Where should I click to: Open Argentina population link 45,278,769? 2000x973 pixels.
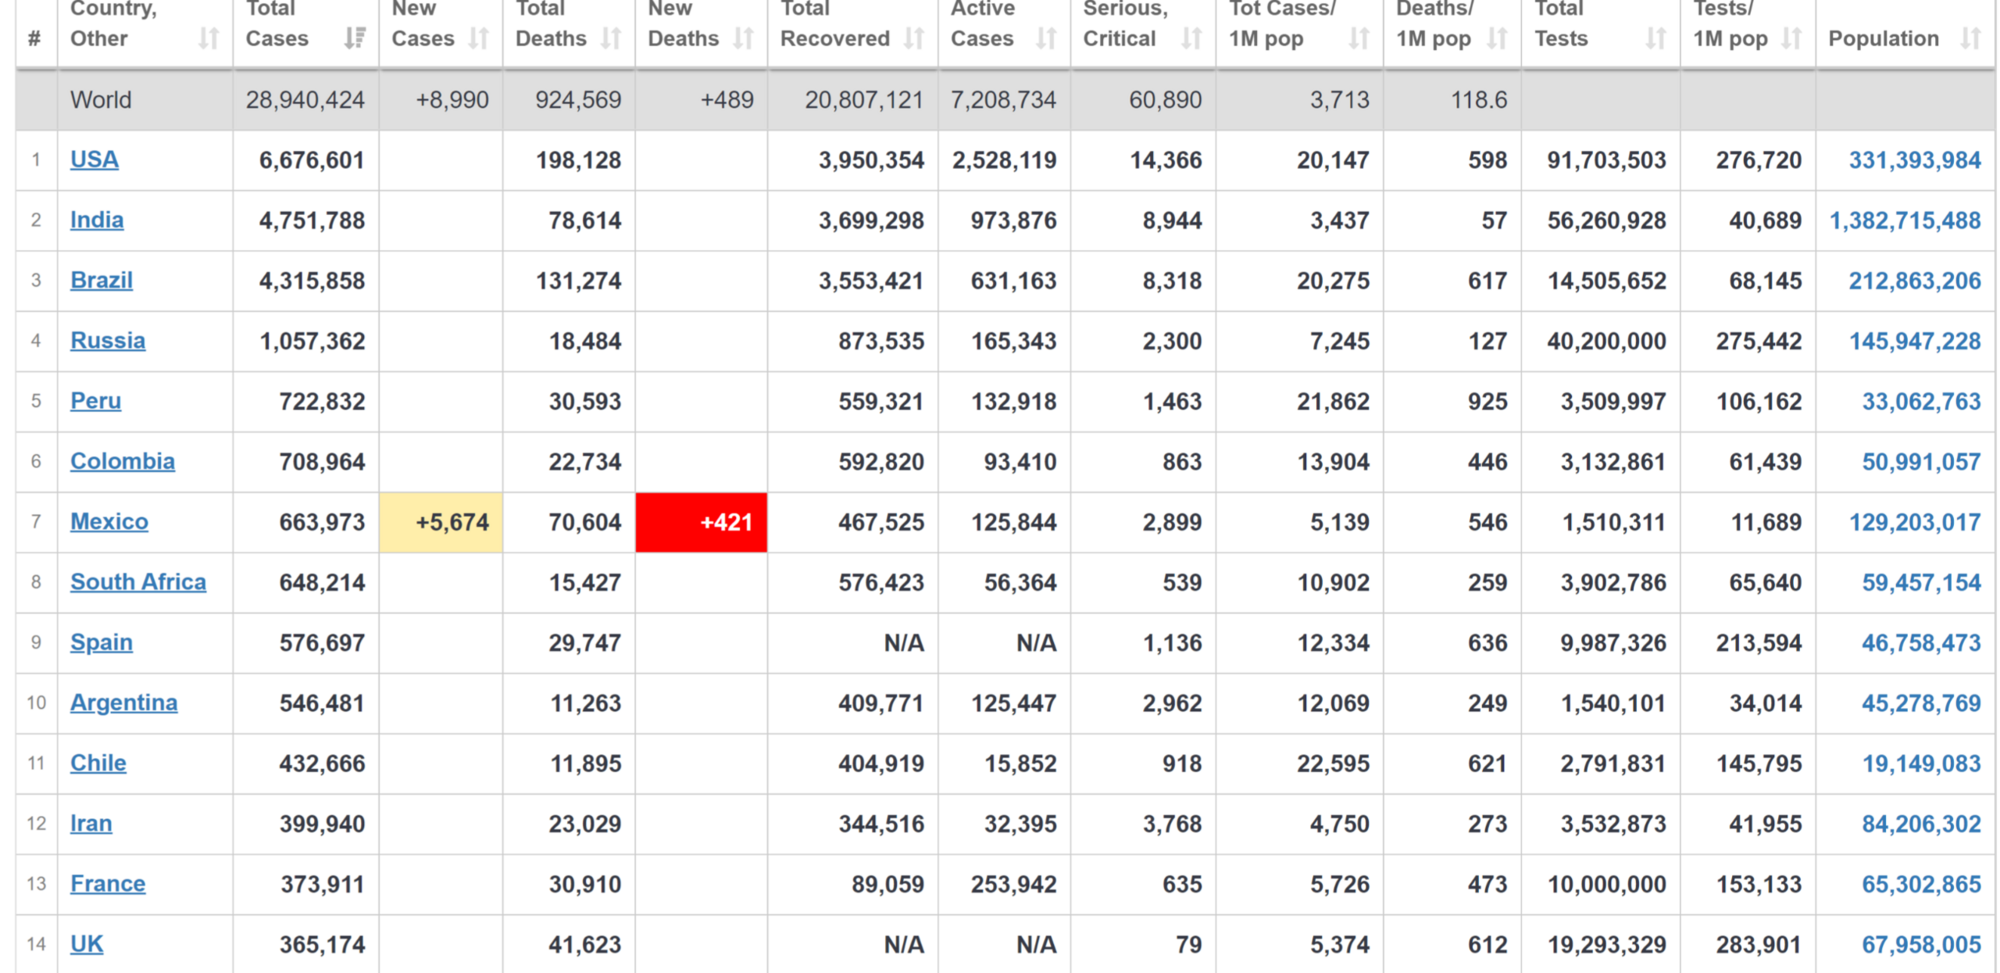tap(1921, 703)
